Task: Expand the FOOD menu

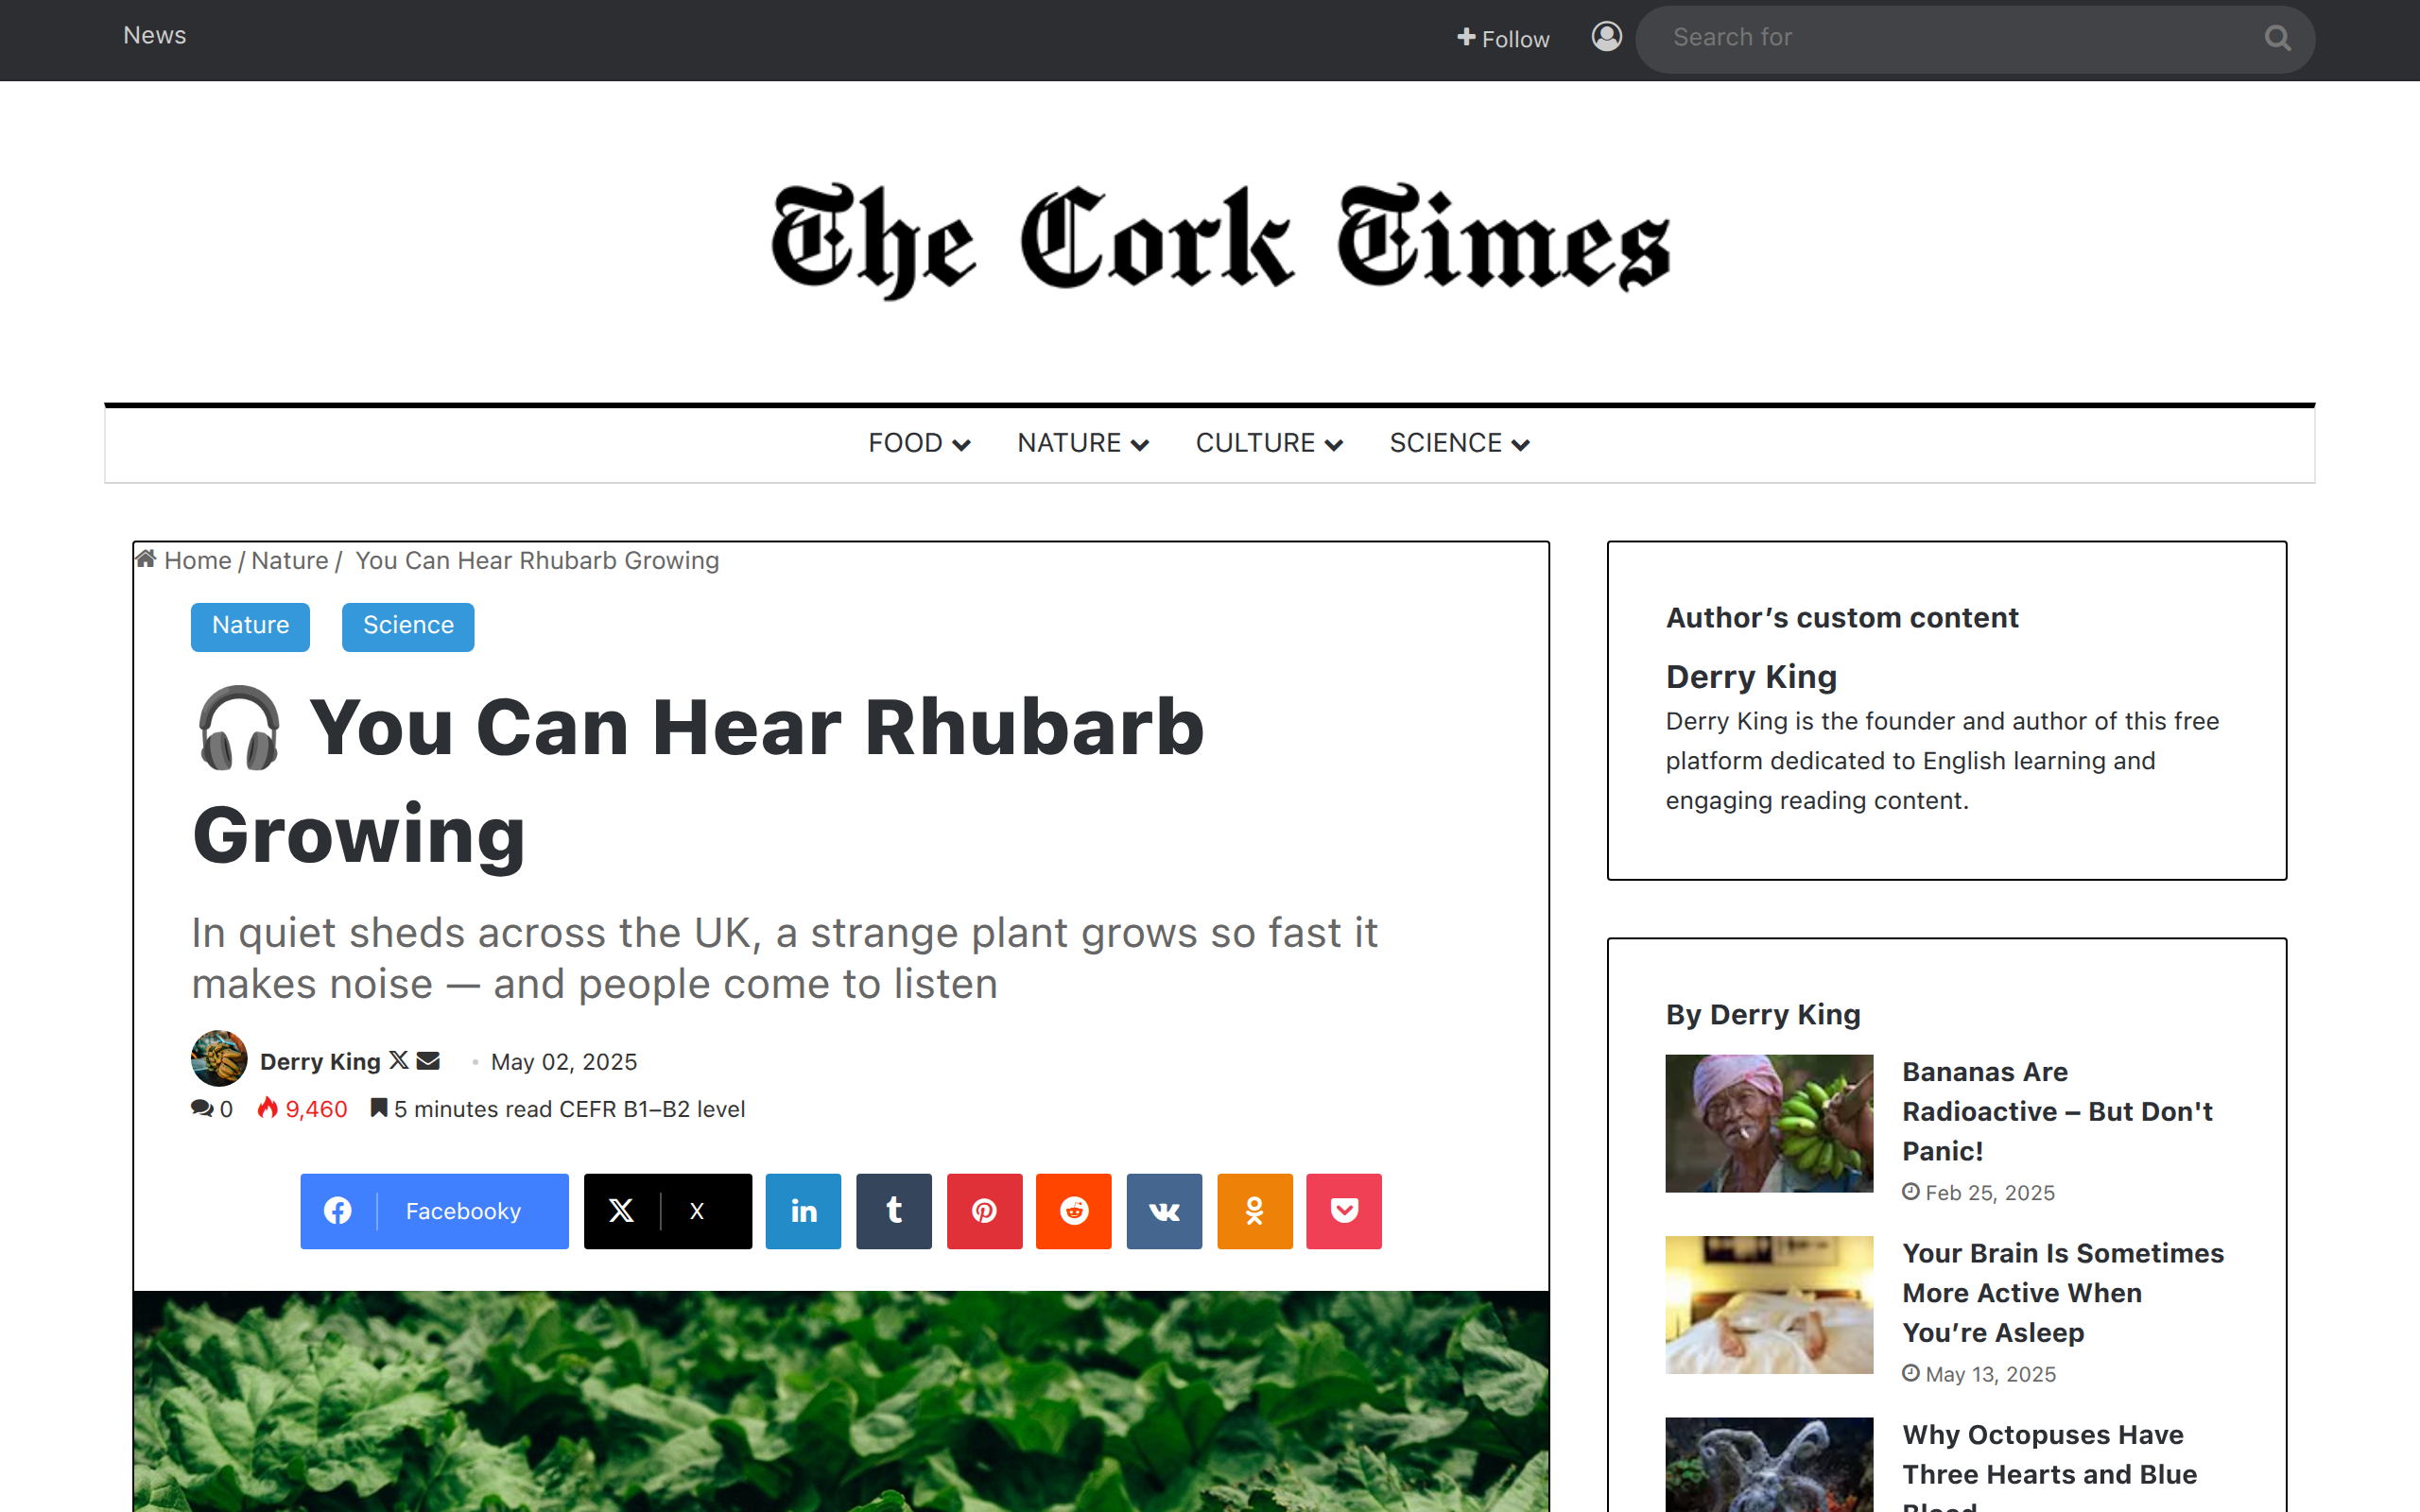Action: (919, 443)
